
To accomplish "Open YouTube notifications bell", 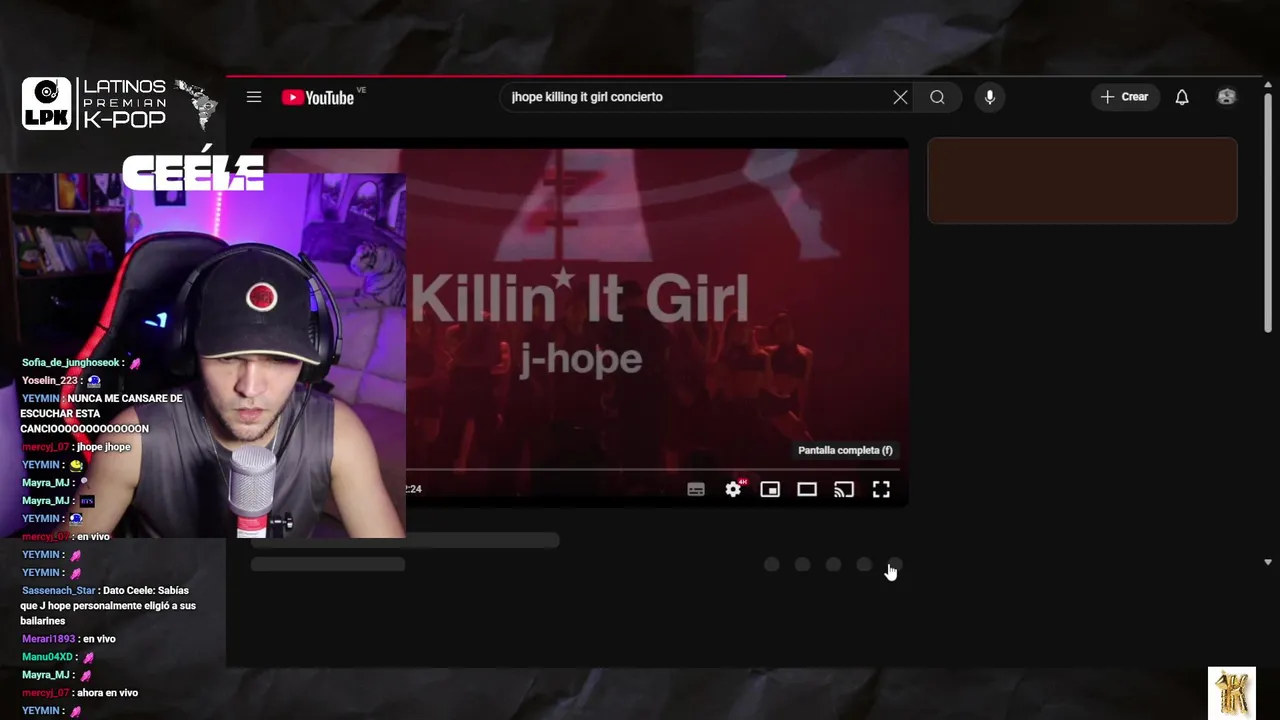I will click(x=1182, y=97).
